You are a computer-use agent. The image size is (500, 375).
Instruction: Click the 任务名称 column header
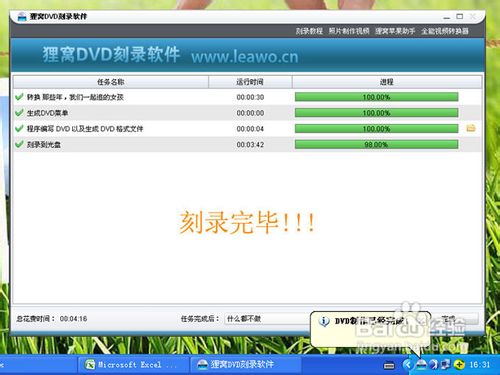(x=111, y=82)
